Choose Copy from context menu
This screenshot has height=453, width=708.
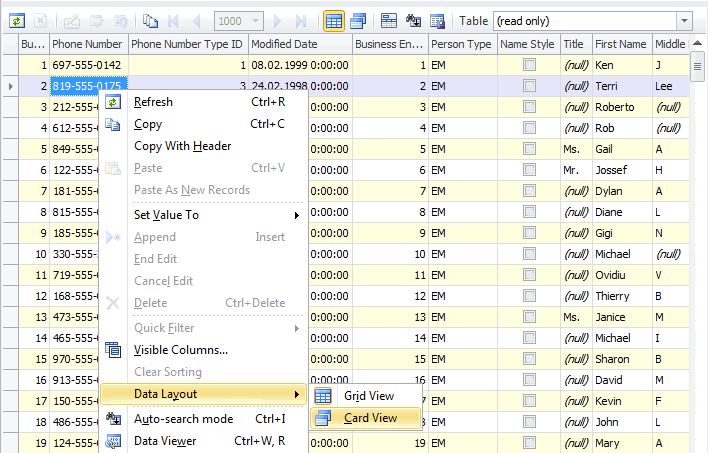pos(203,124)
